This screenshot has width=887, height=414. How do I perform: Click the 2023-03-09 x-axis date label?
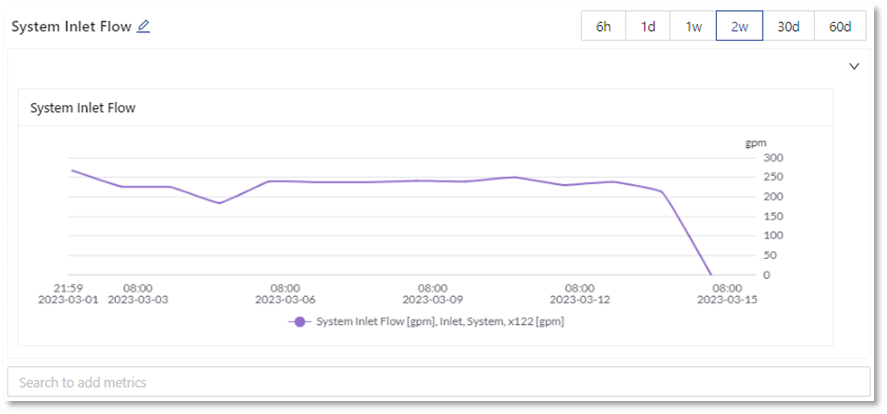pos(433,300)
